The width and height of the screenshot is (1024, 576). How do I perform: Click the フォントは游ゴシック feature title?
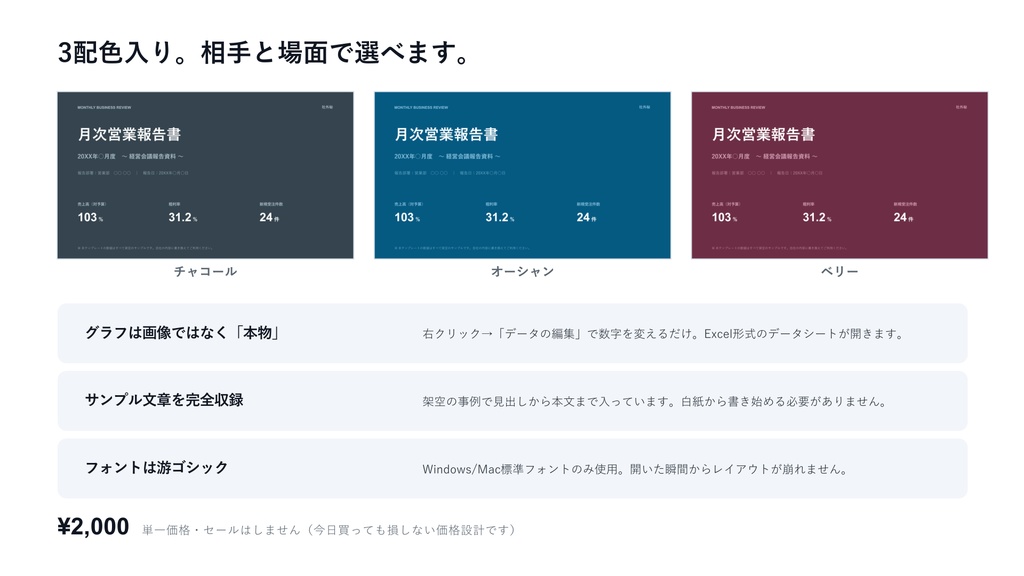157,468
